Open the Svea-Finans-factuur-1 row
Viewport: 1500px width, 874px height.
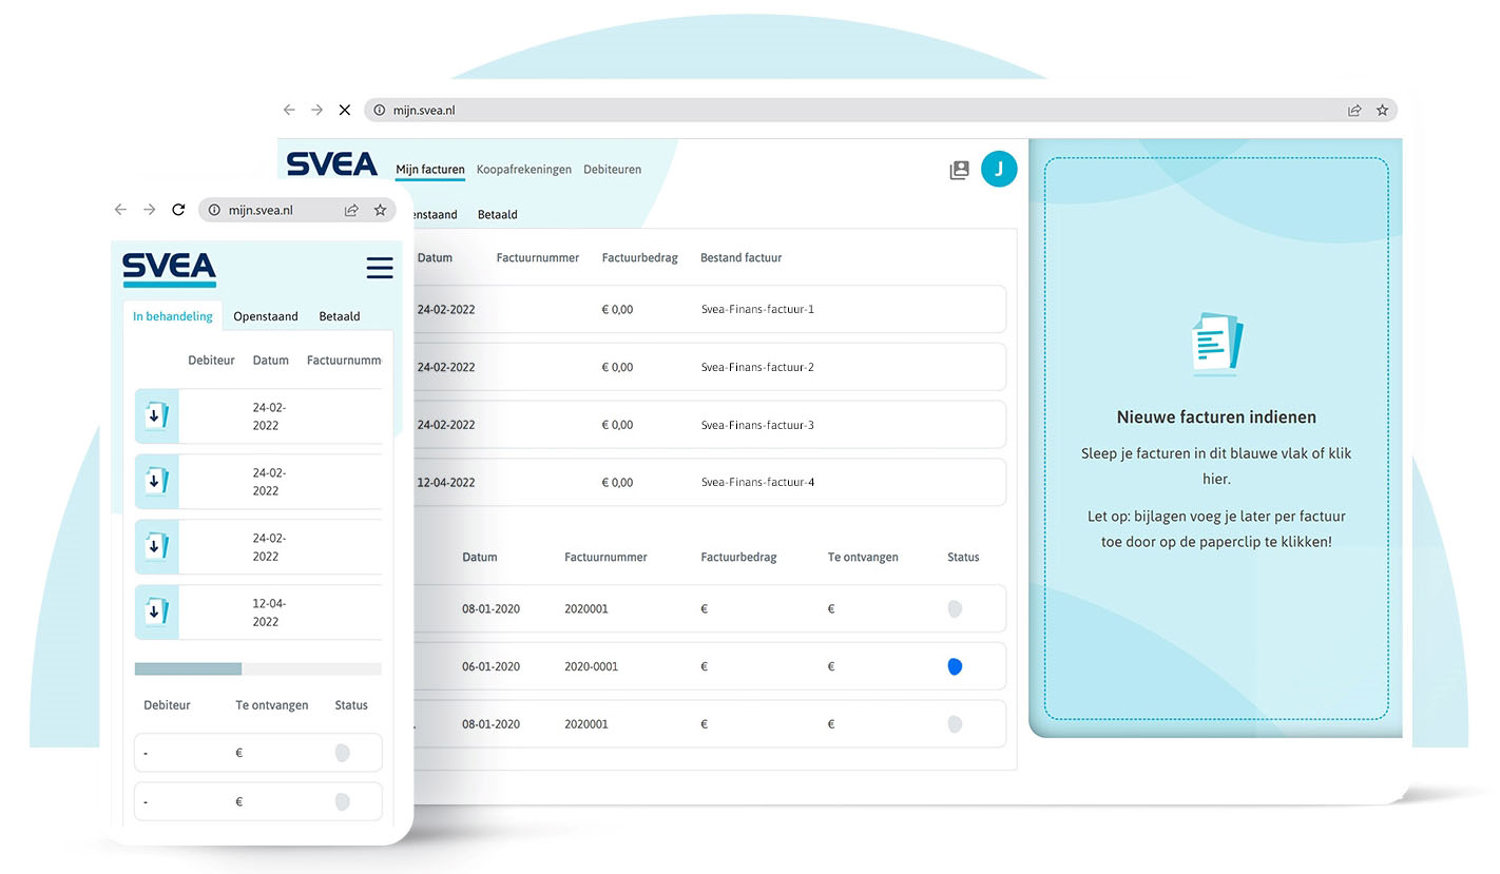click(709, 309)
